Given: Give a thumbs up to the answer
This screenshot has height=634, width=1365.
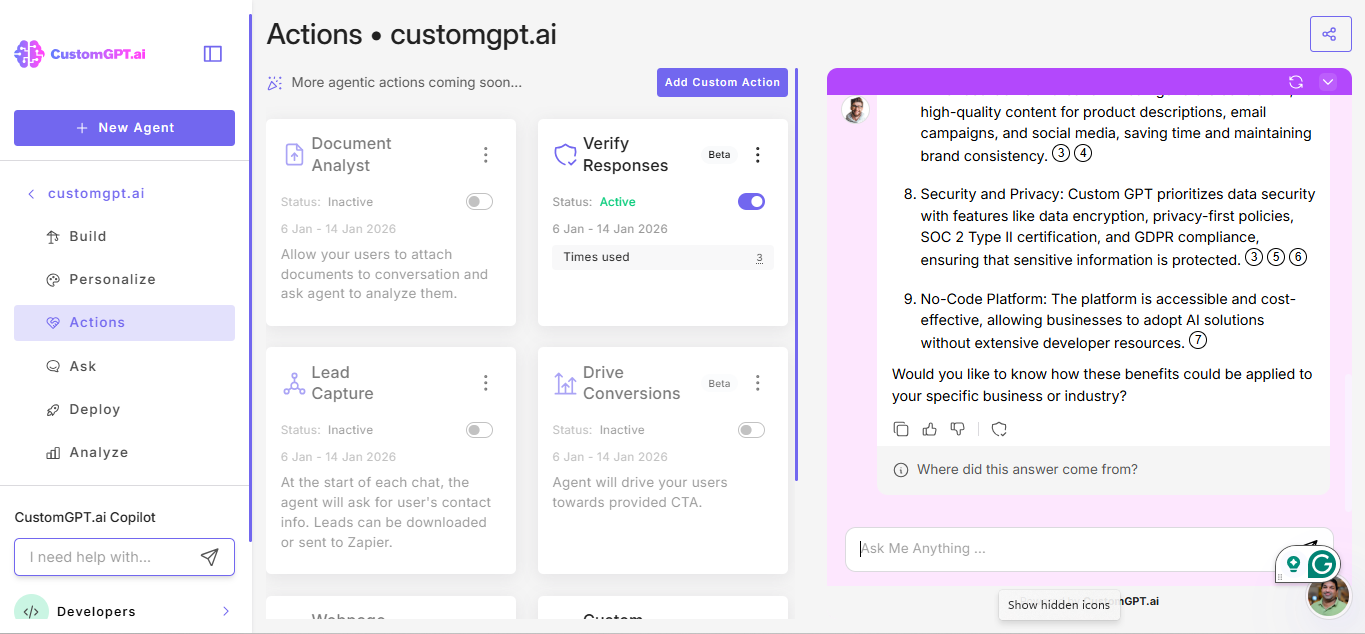Looking at the screenshot, I should 930,429.
